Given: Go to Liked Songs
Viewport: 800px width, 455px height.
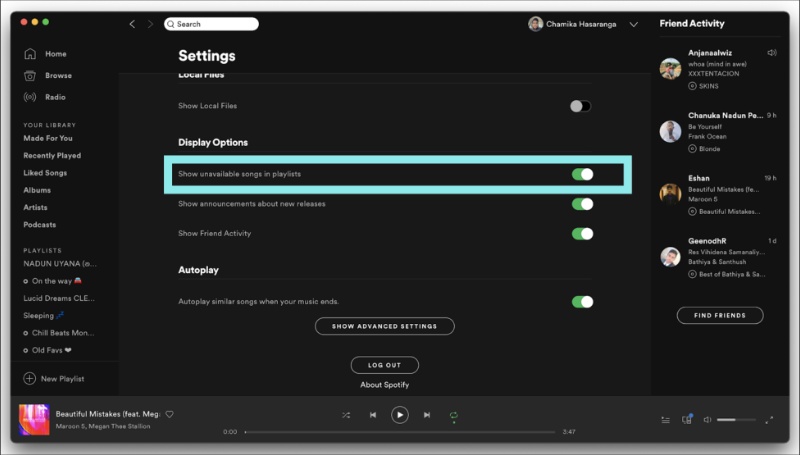Looking at the screenshot, I should [45, 173].
